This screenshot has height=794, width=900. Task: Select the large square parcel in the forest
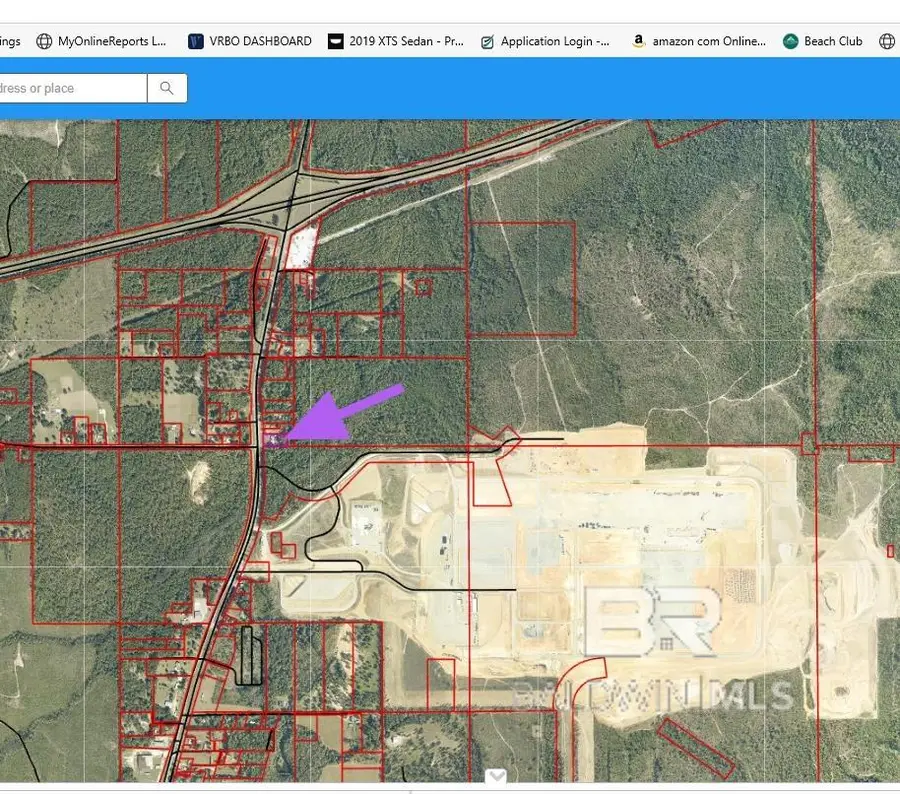[522, 278]
